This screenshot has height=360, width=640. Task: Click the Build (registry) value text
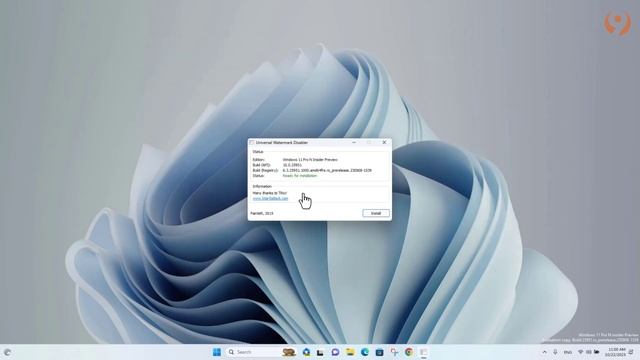tap(327, 170)
